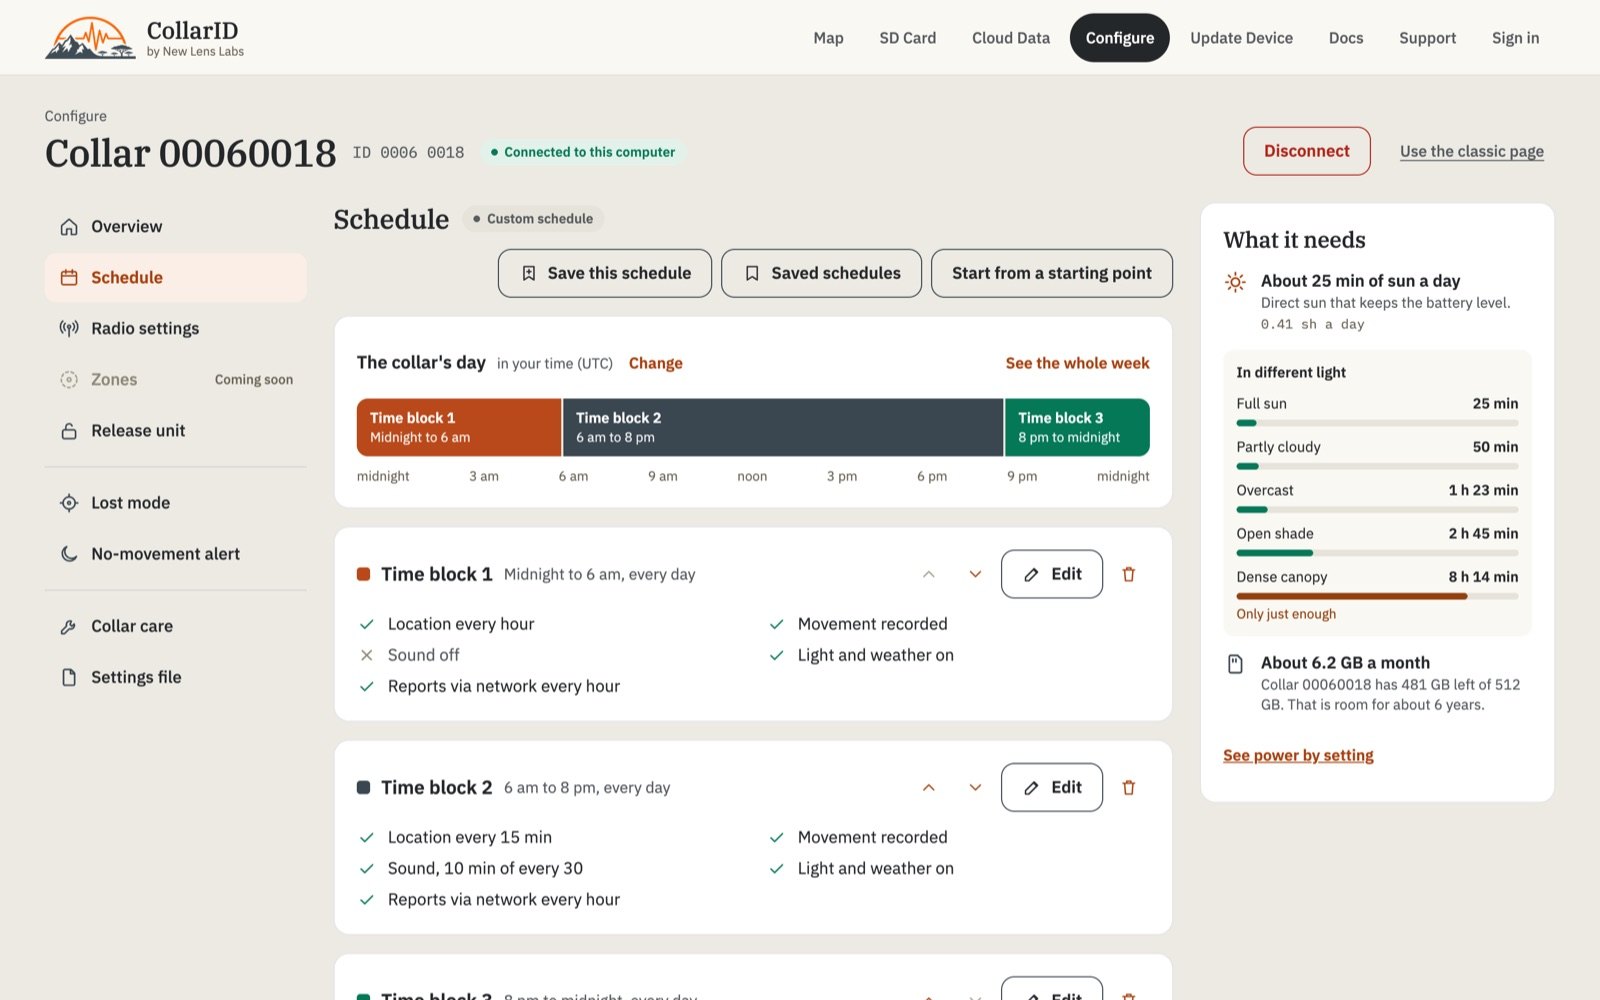Screen dimensions: 1600x1000
Task: Click 'Light and weather on' in Time block 1
Action: 876,655
